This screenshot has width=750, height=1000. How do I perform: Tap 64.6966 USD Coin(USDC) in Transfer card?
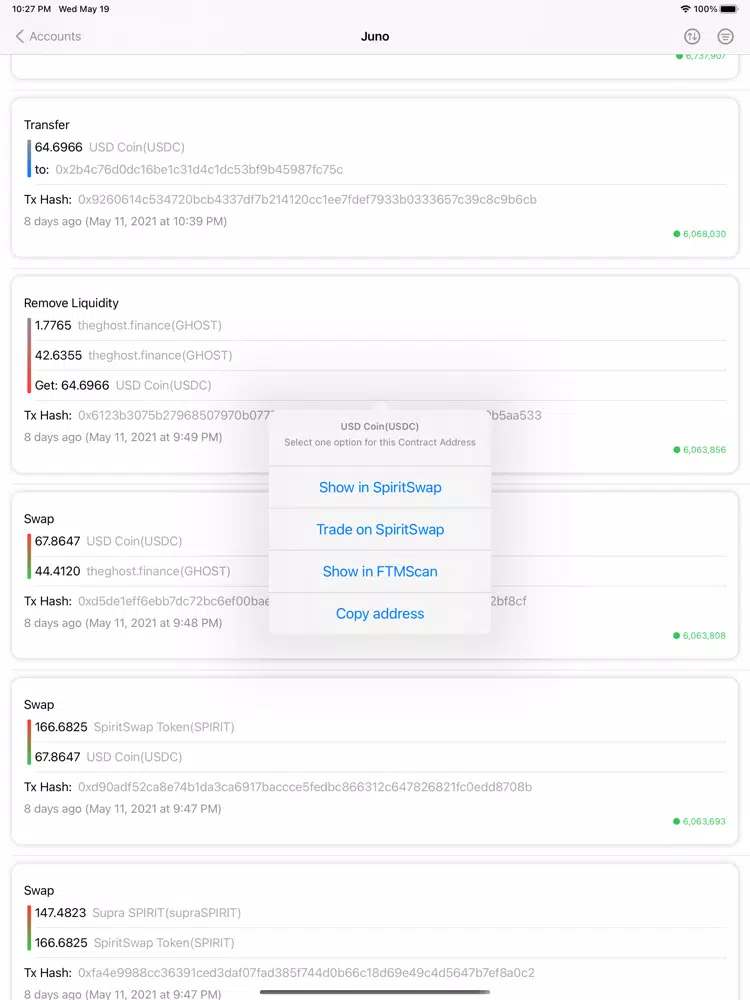tap(110, 147)
